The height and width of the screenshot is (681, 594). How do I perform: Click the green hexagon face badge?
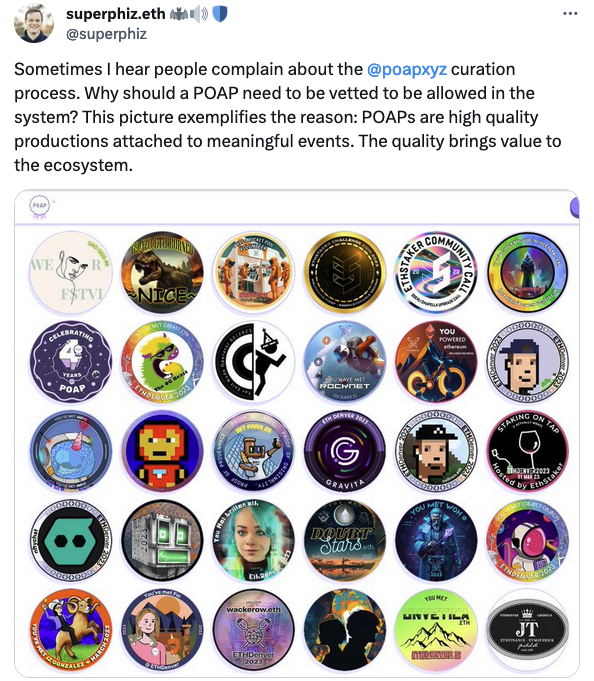pyautogui.click(x=71, y=541)
